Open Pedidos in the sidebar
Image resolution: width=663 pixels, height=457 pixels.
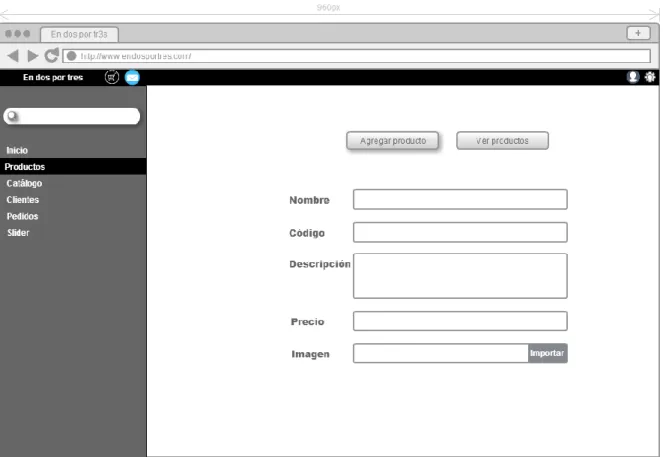[x=22, y=216]
